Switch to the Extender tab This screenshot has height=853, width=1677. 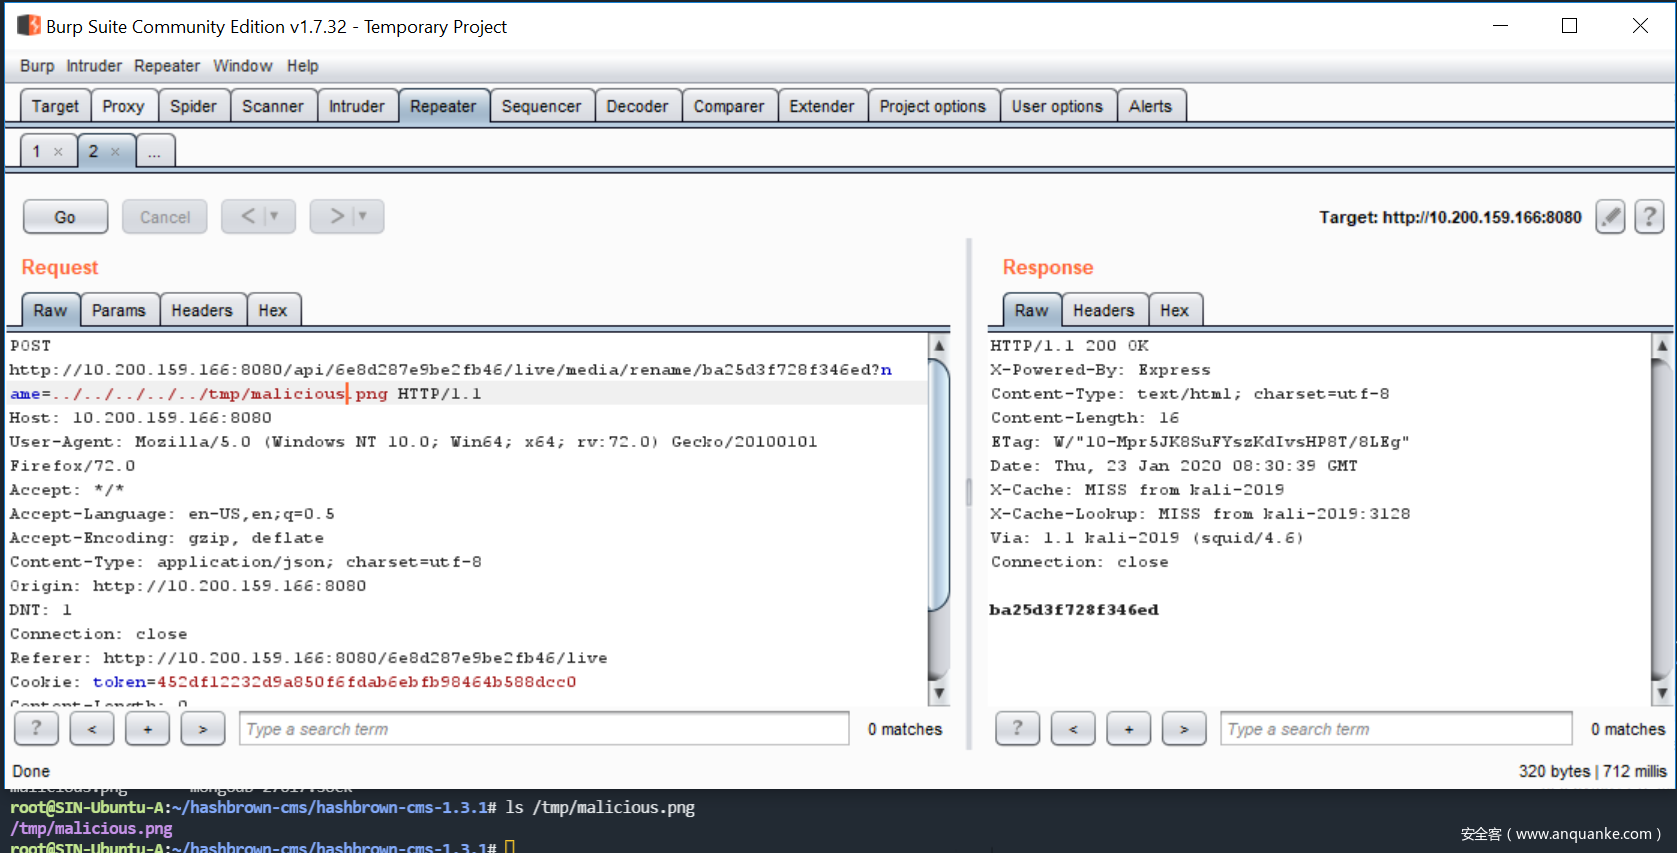pos(822,106)
